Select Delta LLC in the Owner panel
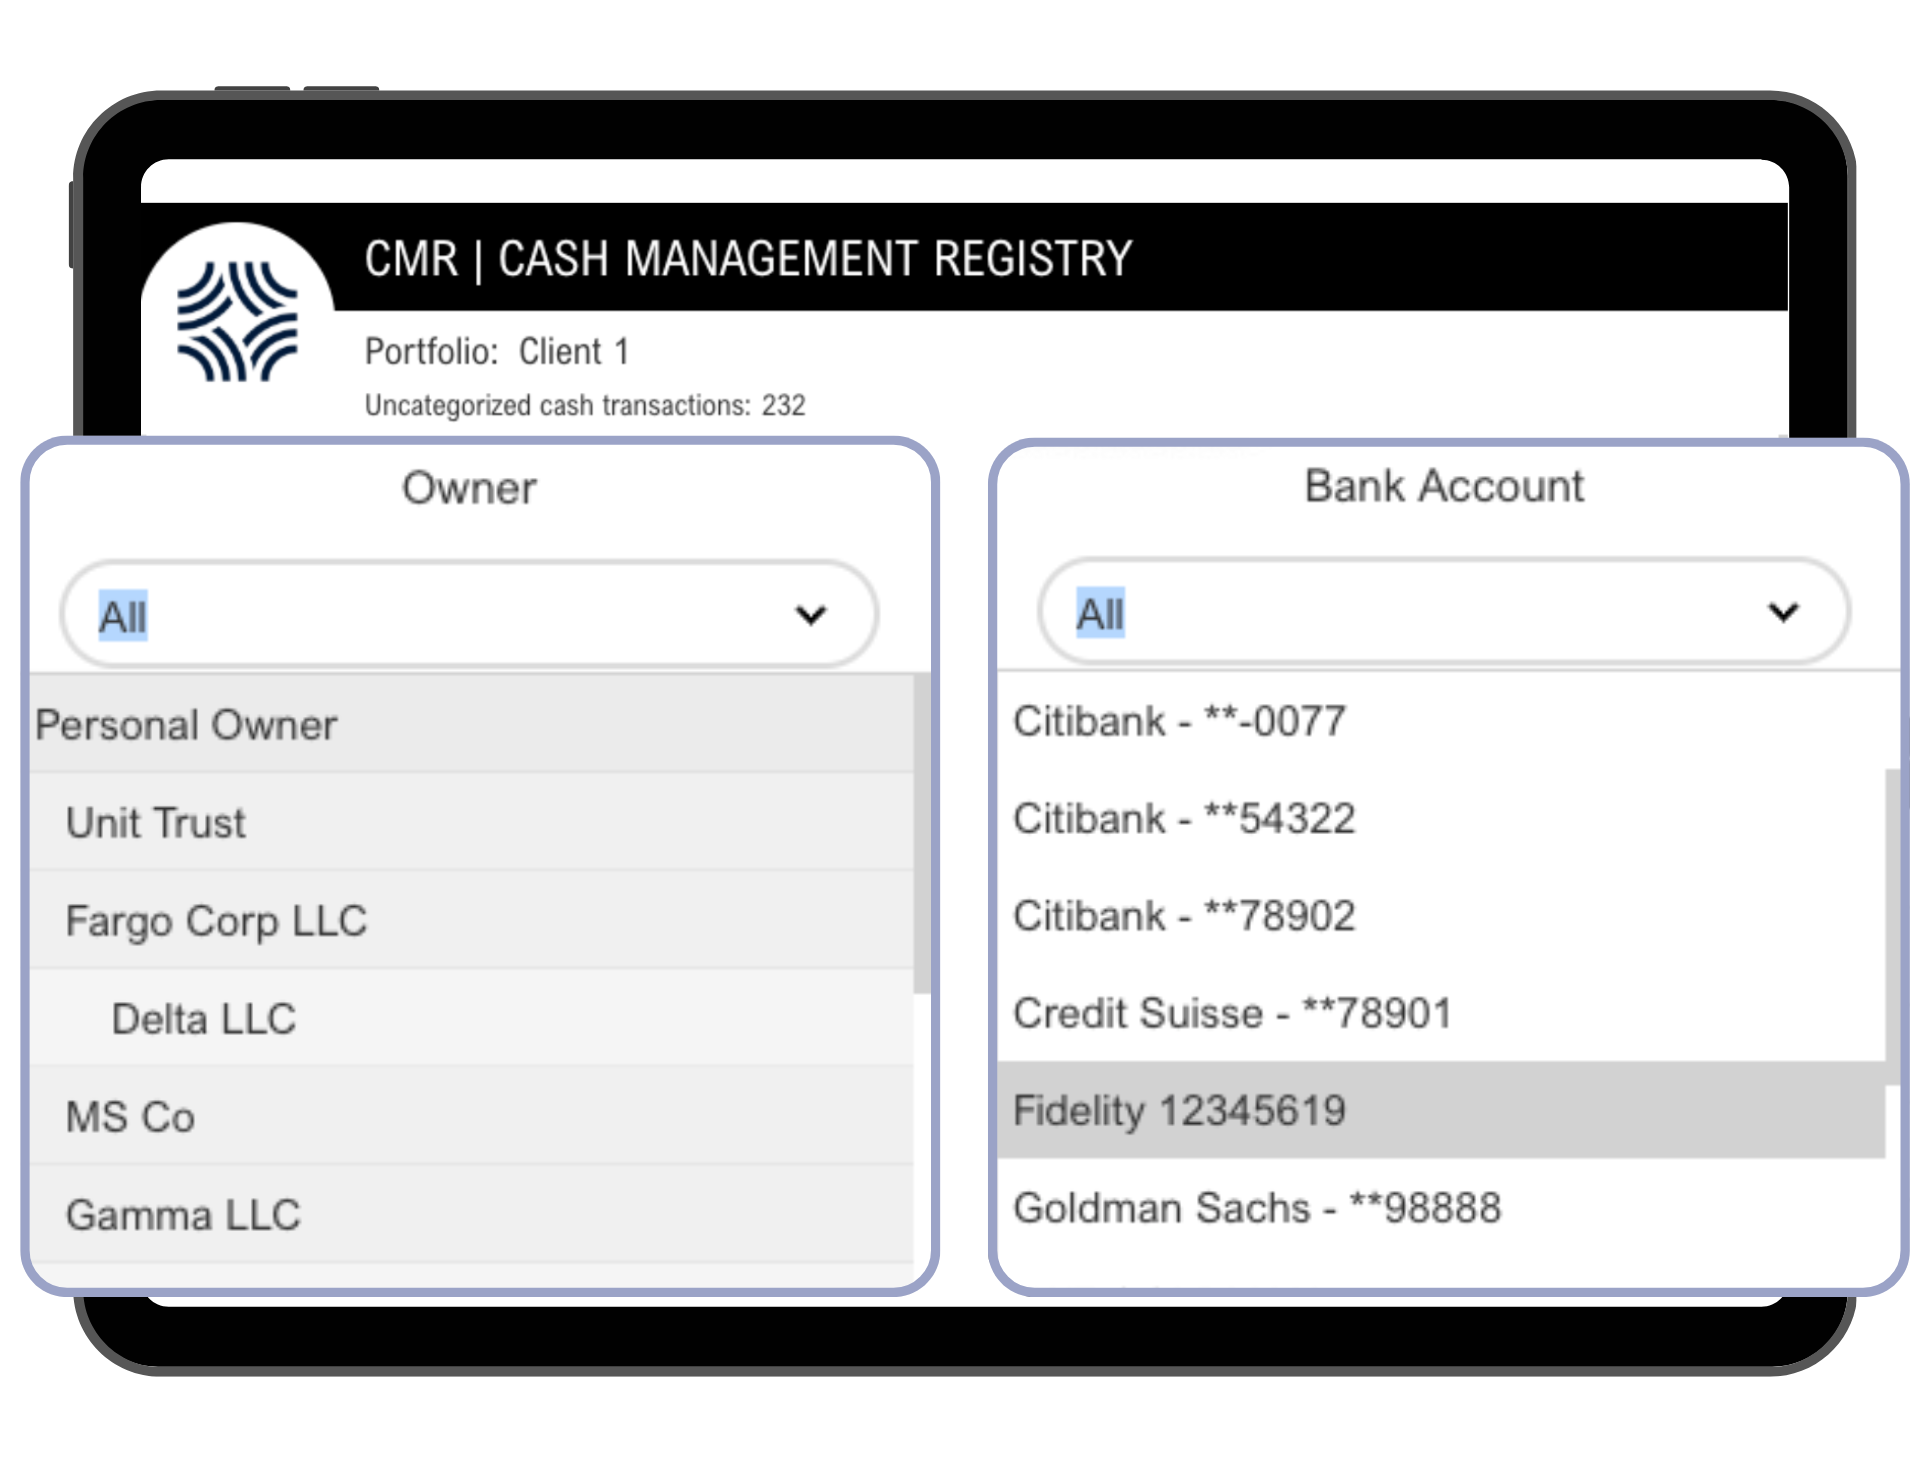The height and width of the screenshot is (1463, 1925). point(202,1019)
